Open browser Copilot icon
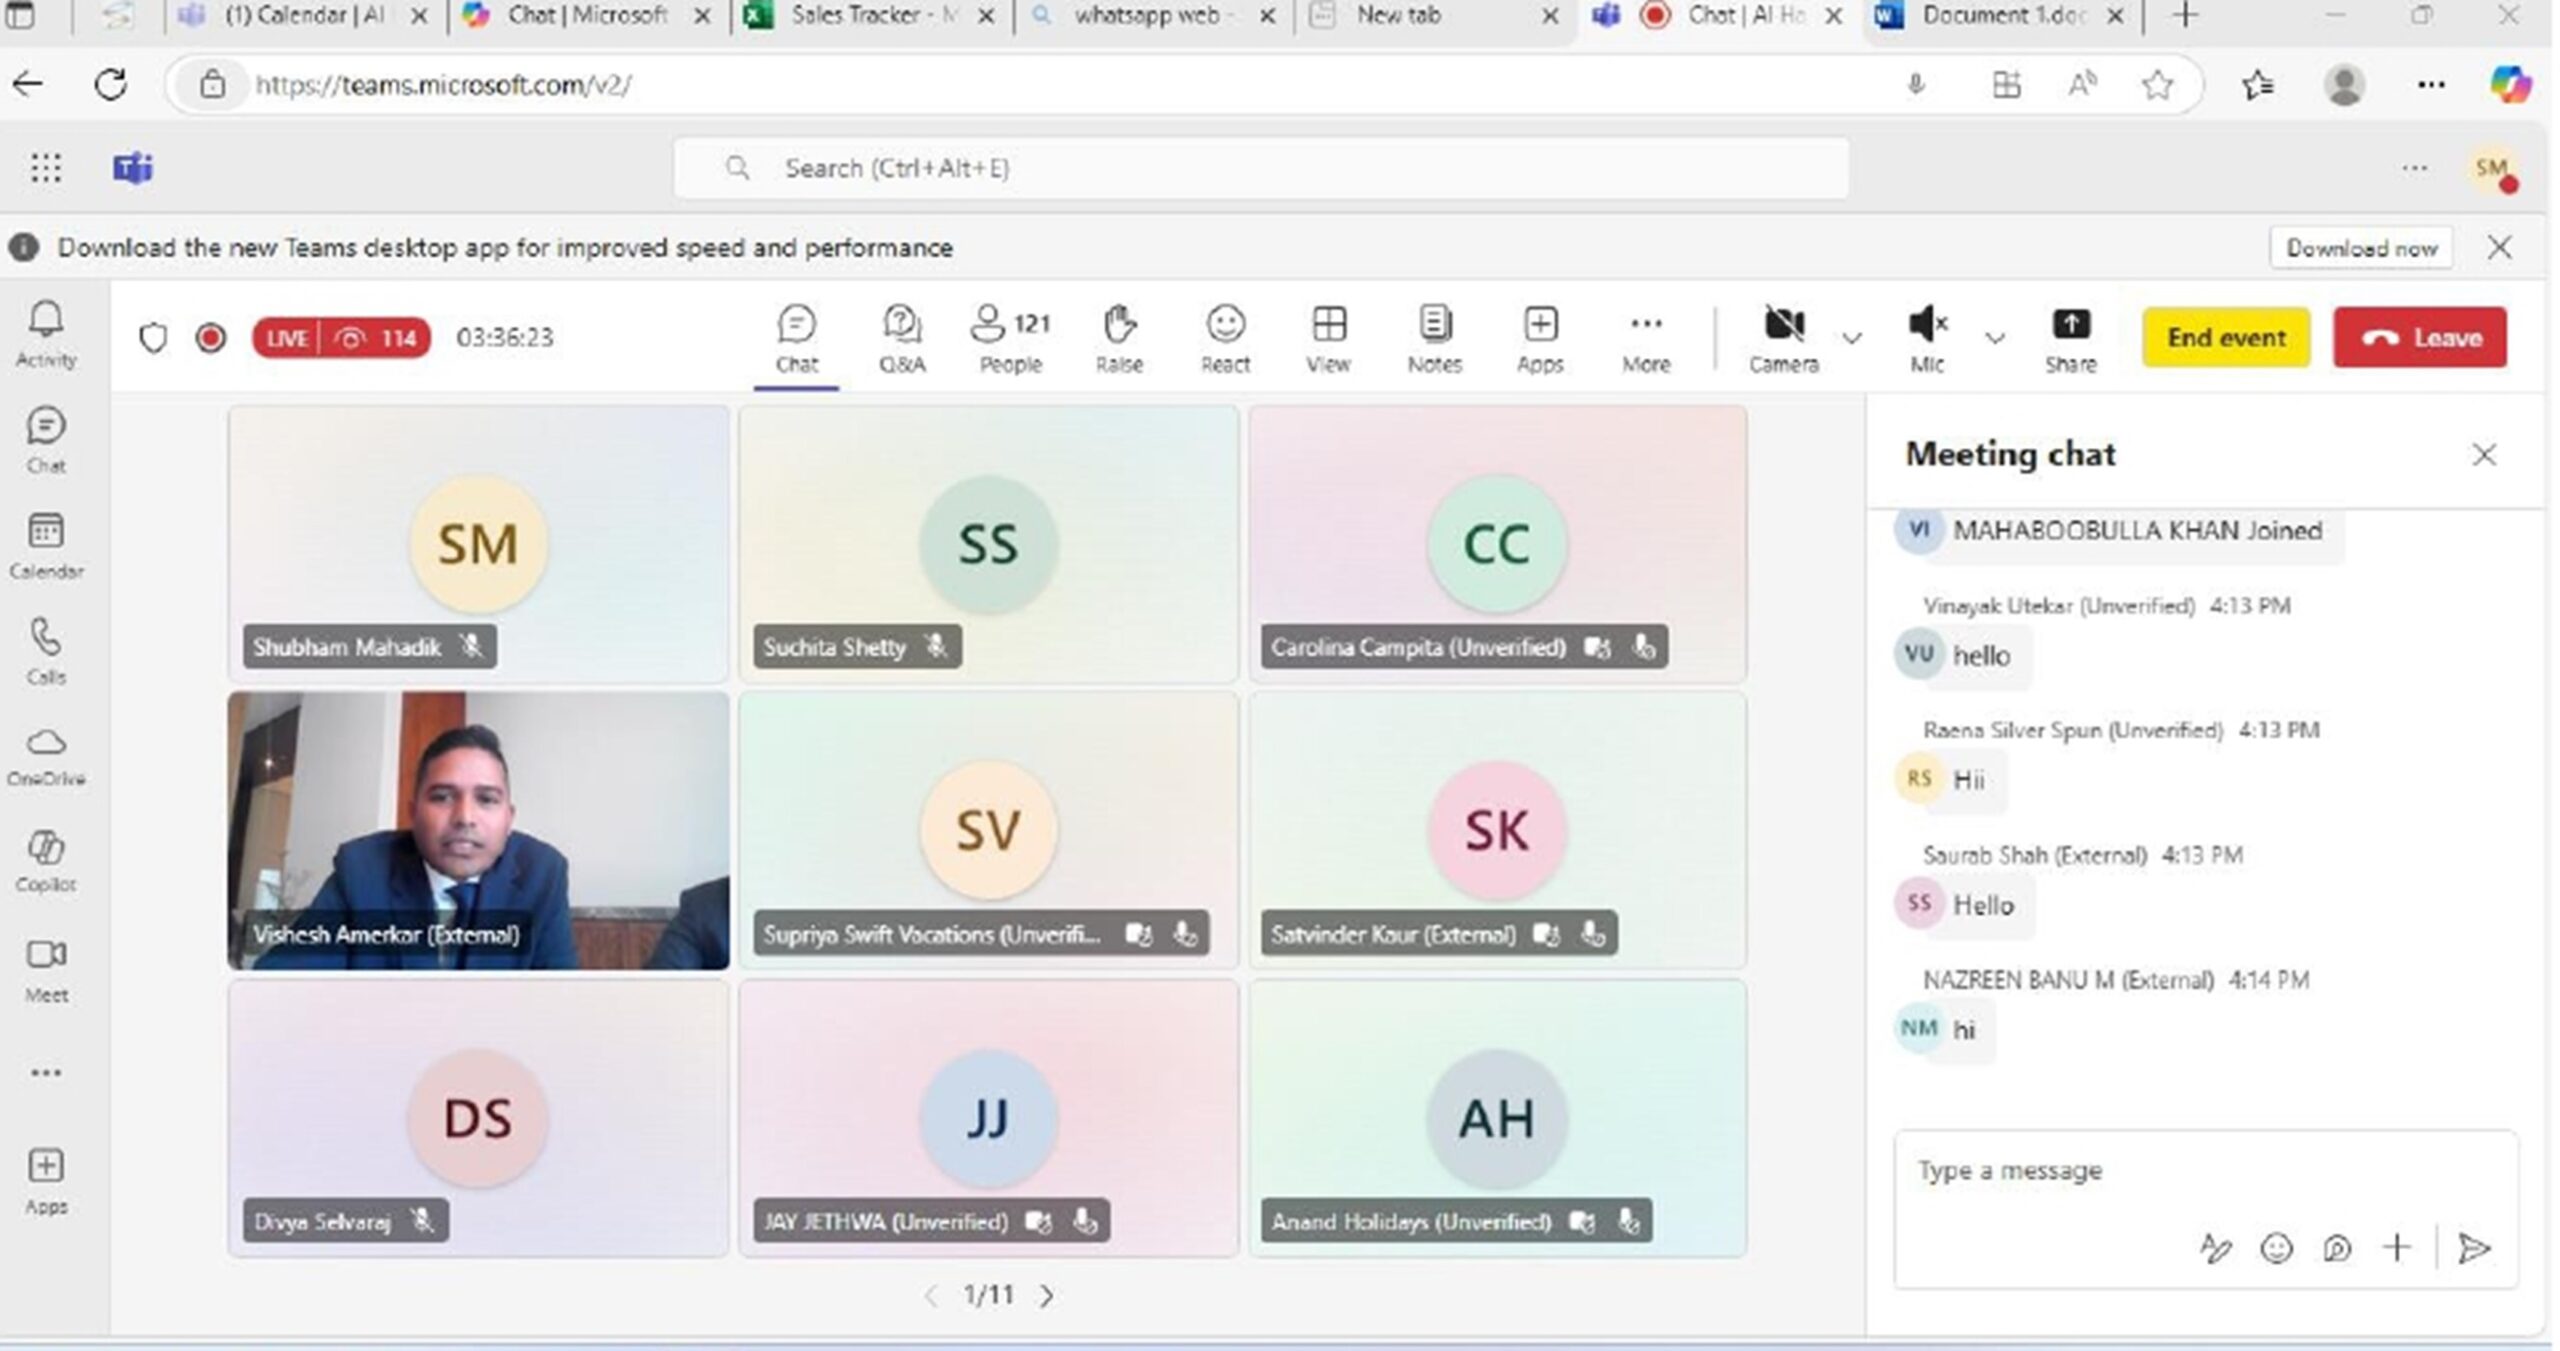This screenshot has height=1351, width=2560. point(2510,85)
